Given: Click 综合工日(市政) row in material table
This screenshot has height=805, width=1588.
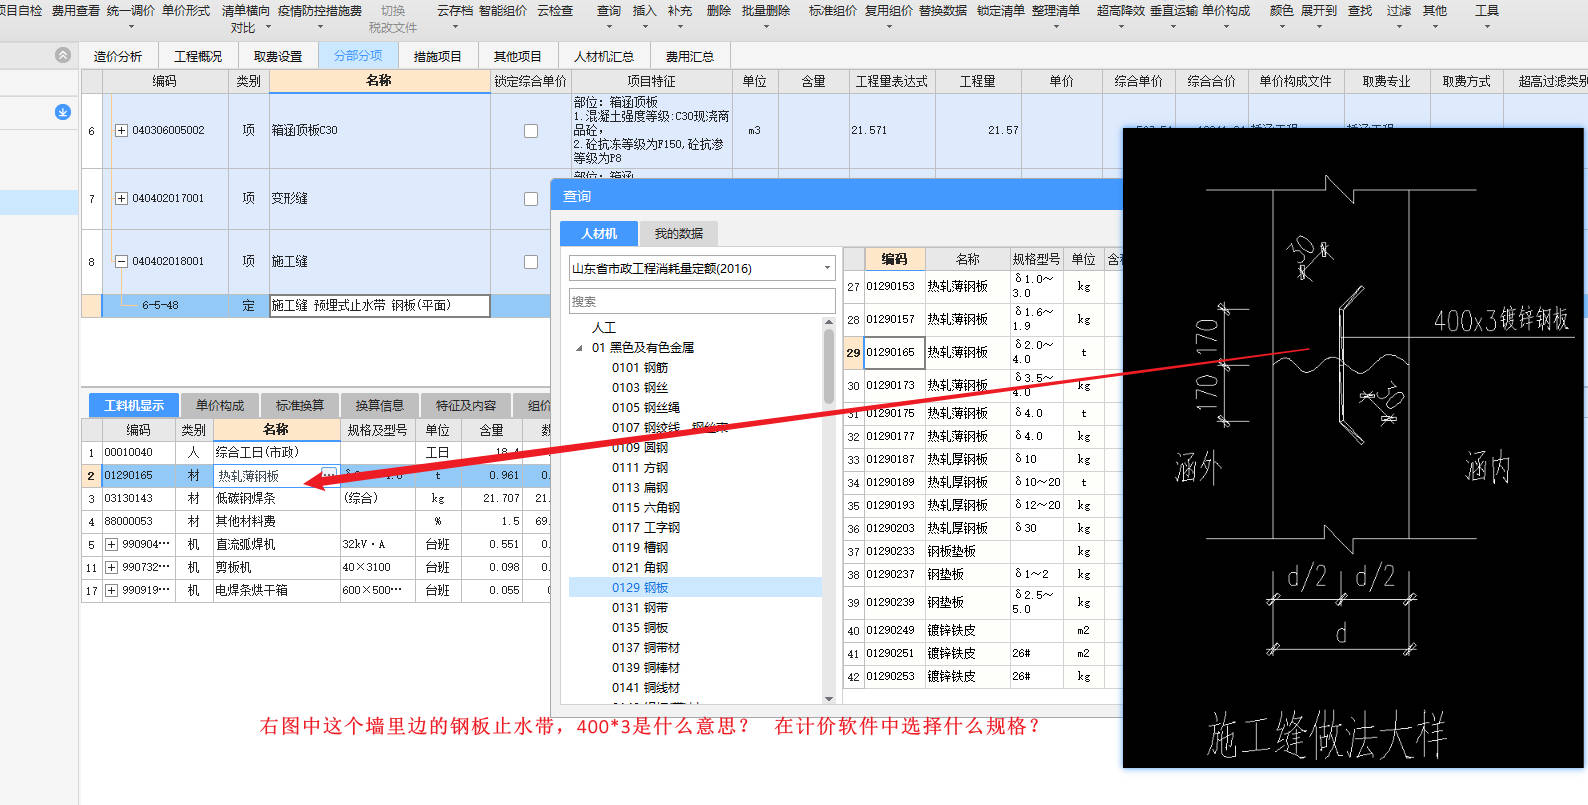Looking at the screenshot, I should pos(315,452).
